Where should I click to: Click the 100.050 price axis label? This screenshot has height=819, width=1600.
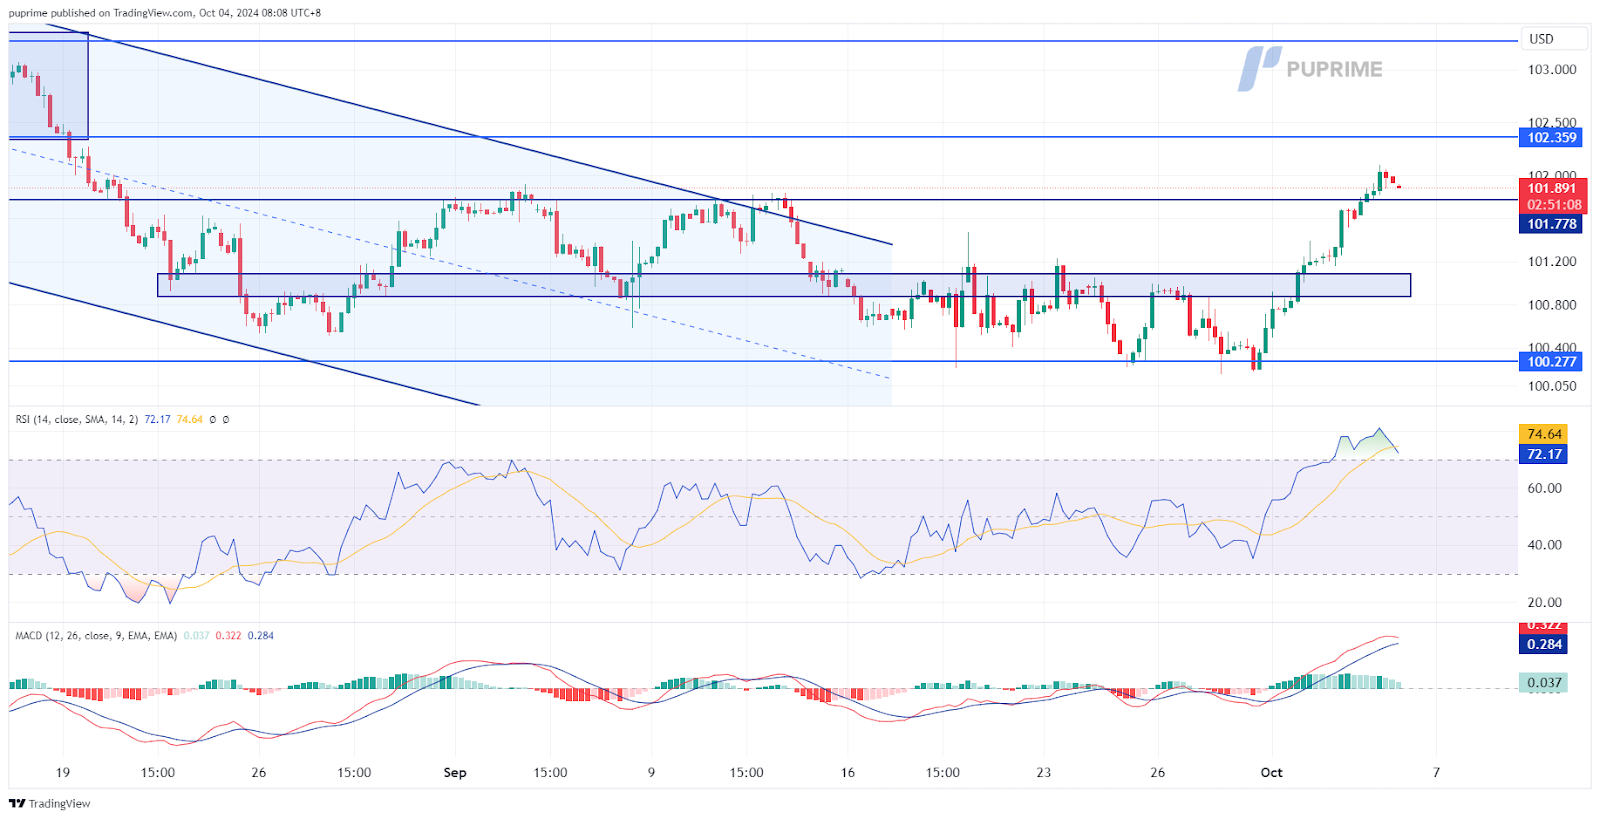(1552, 387)
